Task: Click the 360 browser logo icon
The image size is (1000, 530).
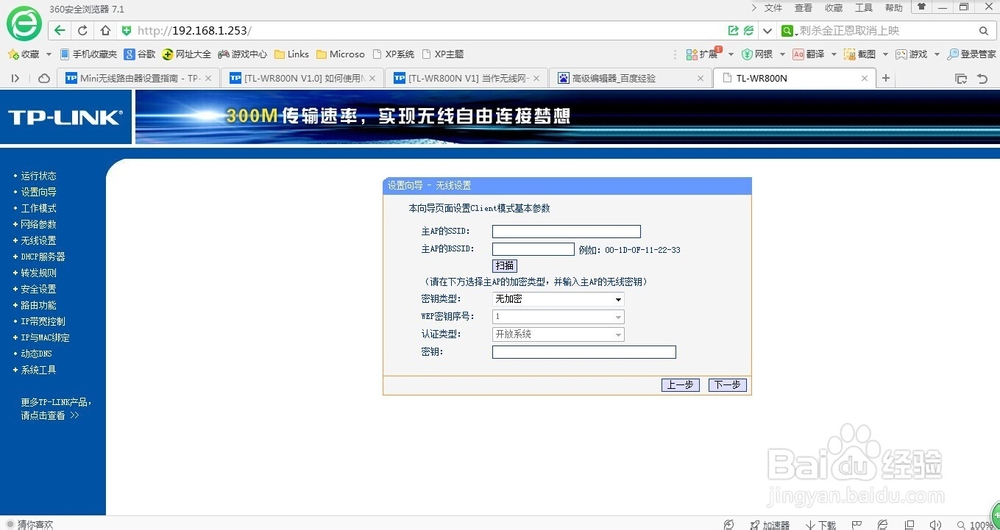Action: (x=24, y=24)
